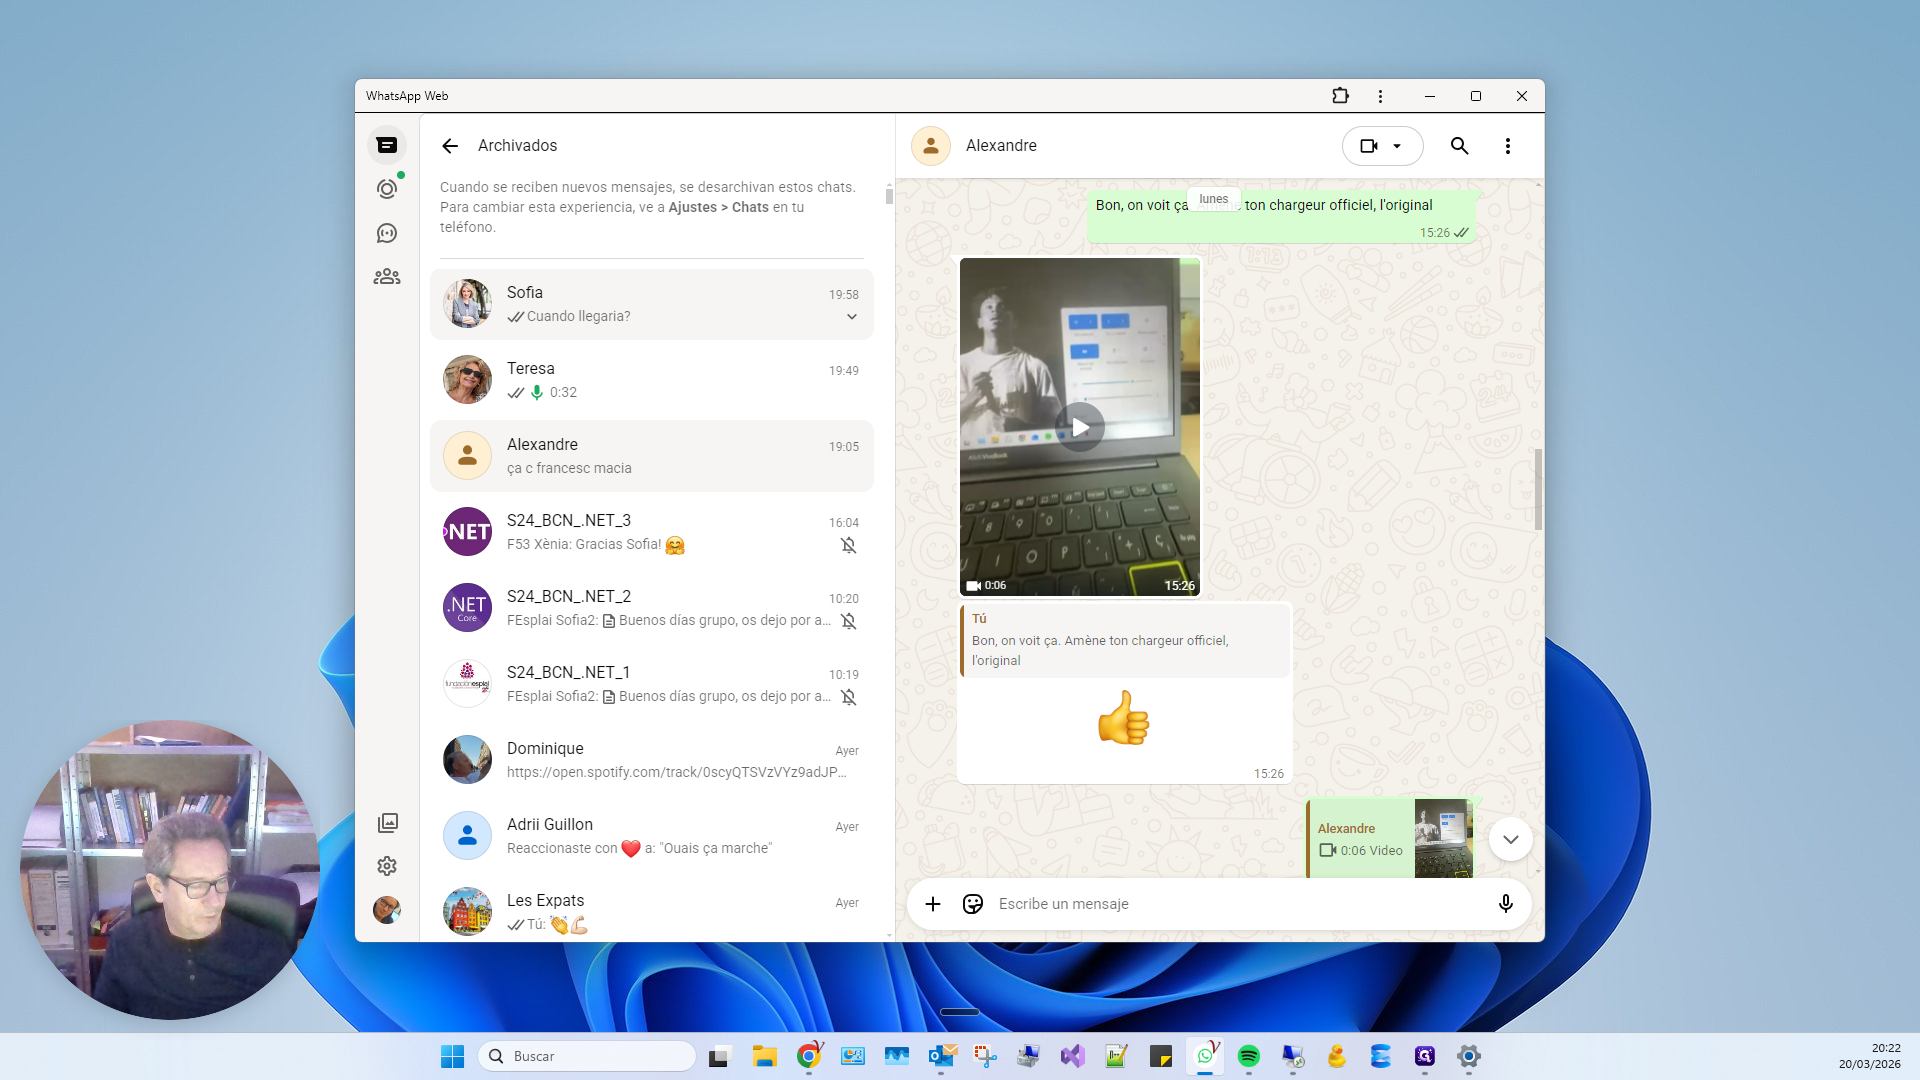The image size is (1920, 1080).
Task: Open the S24_BCN_.NET_3 group chat
Action: pos(651,532)
